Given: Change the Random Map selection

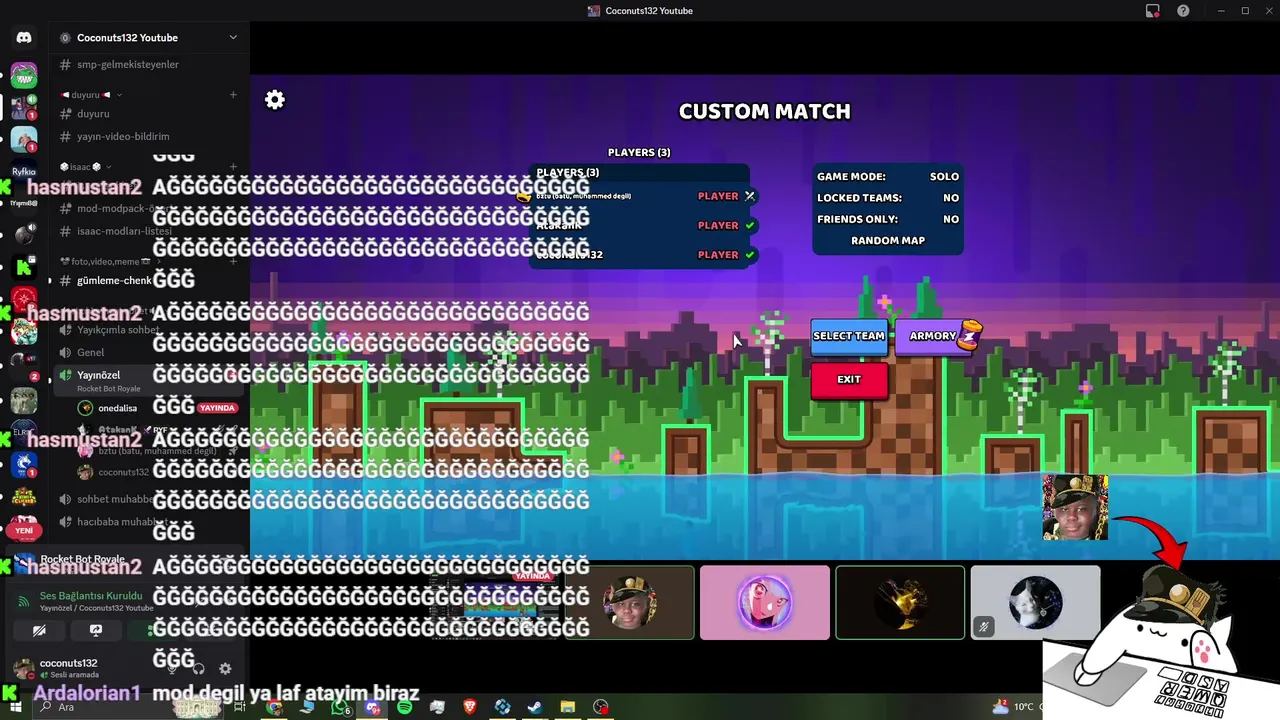Looking at the screenshot, I should [x=888, y=241].
